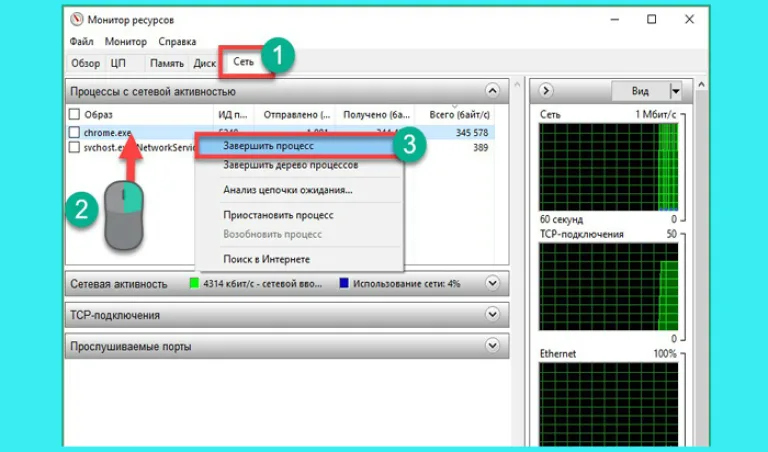Expand the TCP-подключения section

point(492,314)
